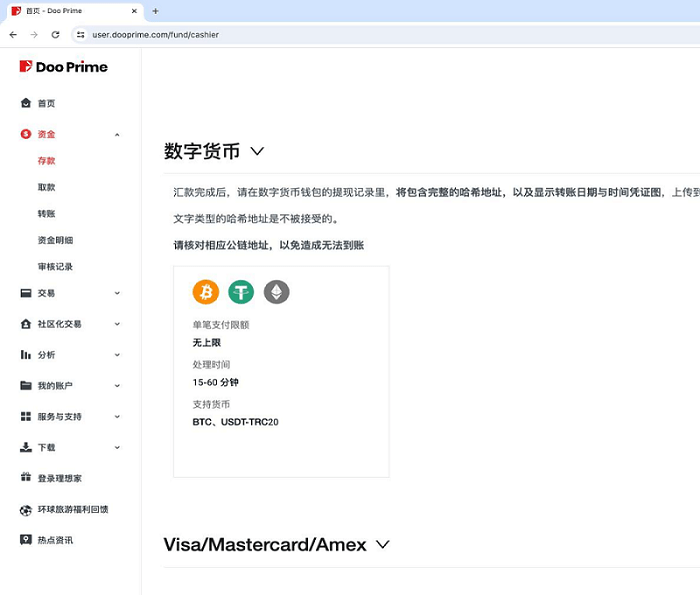700x595 pixels.
Task: Expand the 我的账户 menu chevron
Action: (117, 386)
